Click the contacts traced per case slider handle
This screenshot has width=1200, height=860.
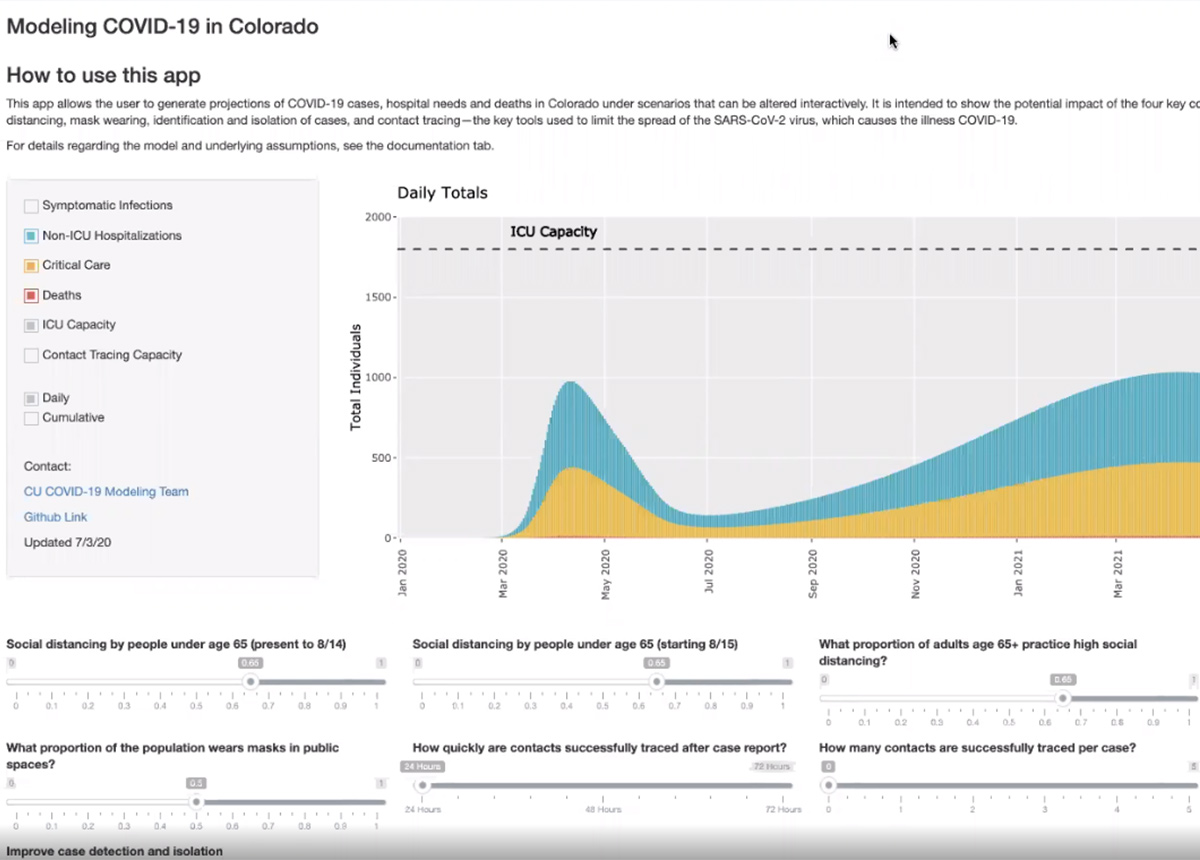829,786
